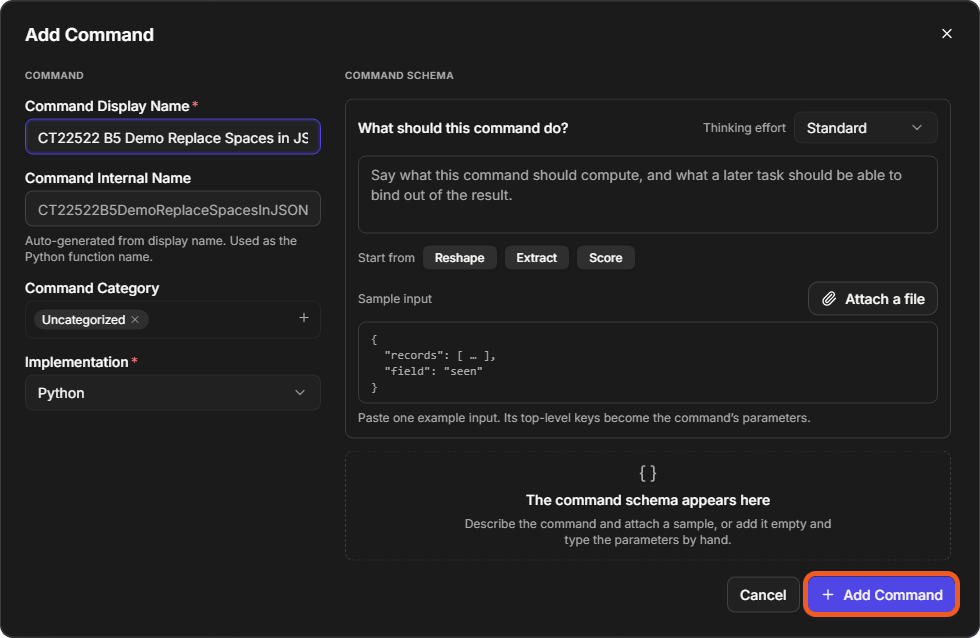Viewport: 980px width, 638px height.
Task: Choose the Score starter template
Action: point(606,258)
